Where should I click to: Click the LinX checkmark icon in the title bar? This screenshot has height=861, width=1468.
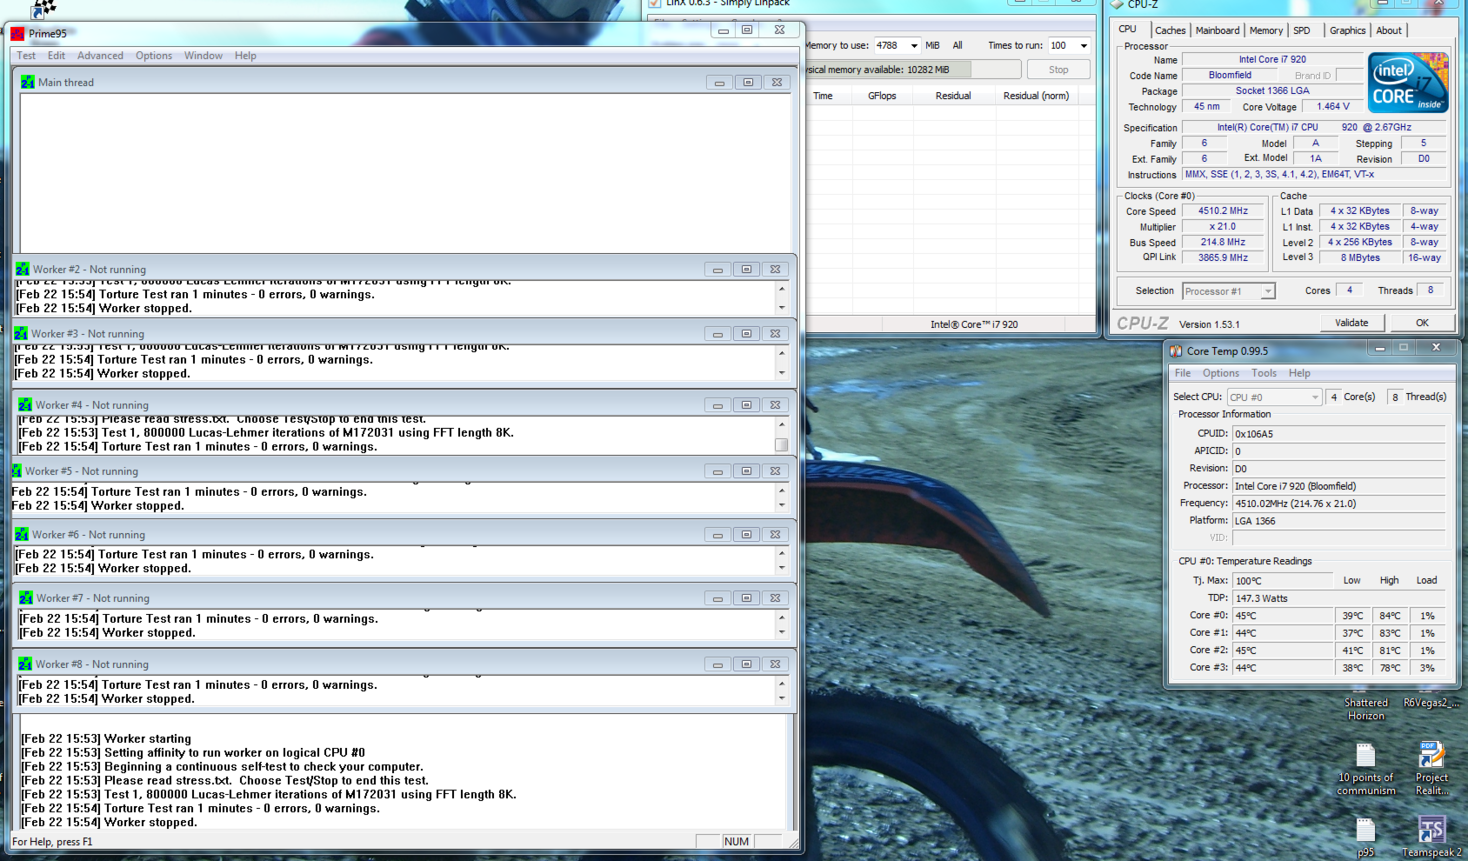point(654,4)
